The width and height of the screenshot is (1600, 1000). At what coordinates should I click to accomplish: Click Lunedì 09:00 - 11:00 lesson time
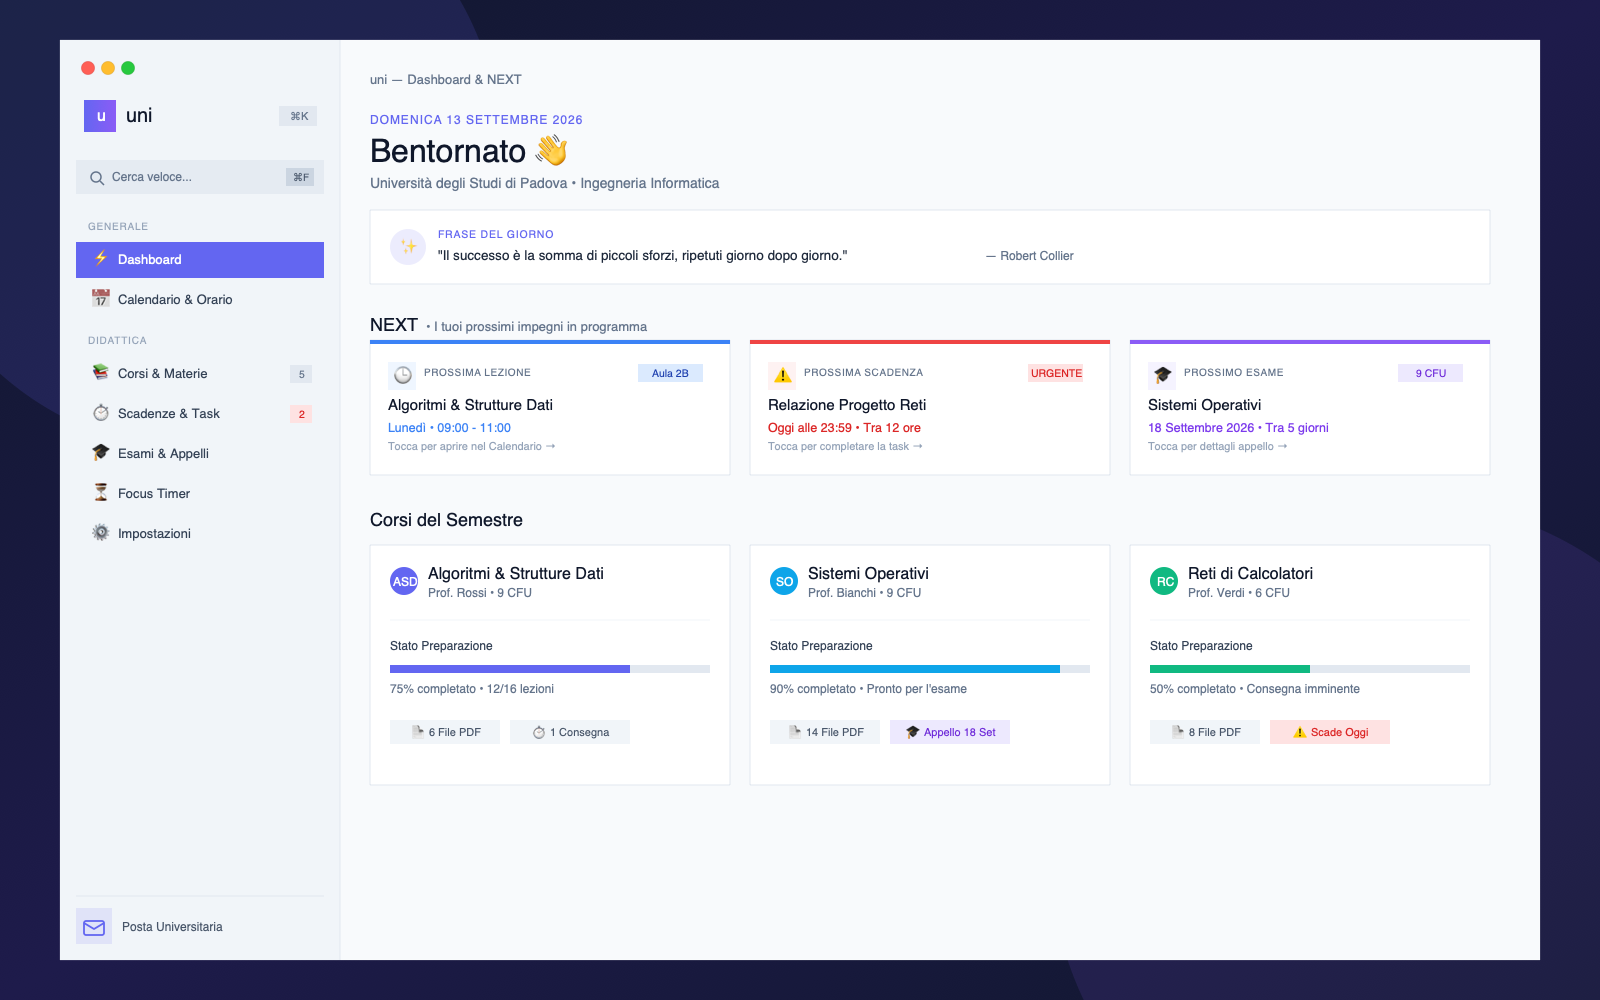[x=449, y=428]
